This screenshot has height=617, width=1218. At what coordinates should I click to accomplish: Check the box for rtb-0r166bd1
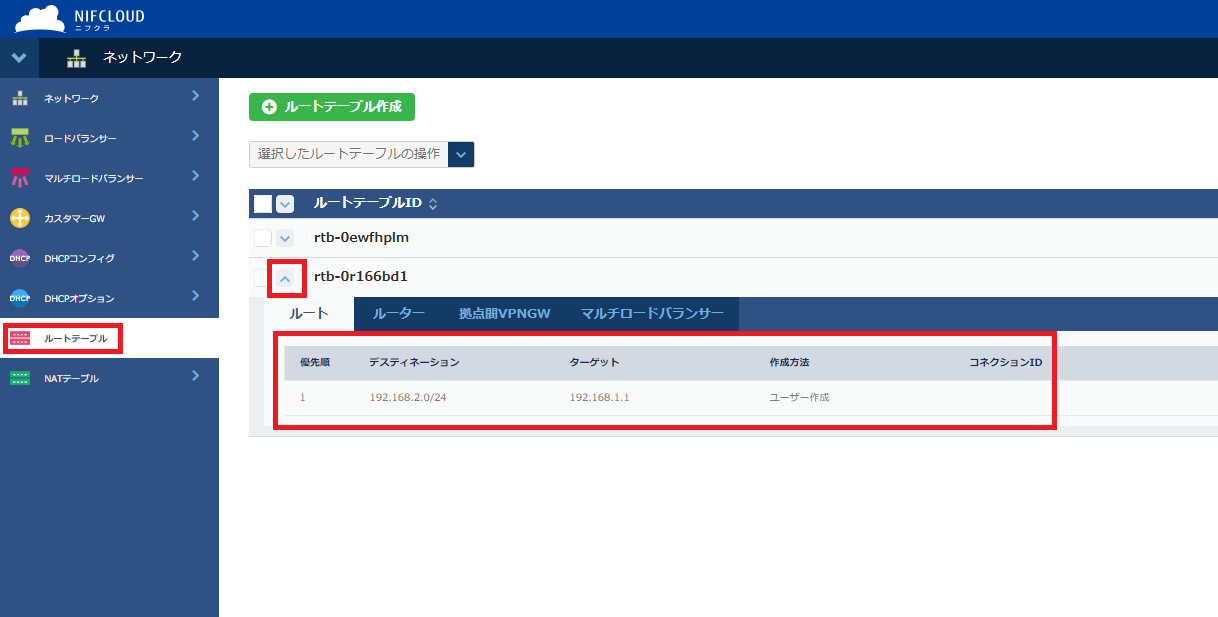point(260,277)
